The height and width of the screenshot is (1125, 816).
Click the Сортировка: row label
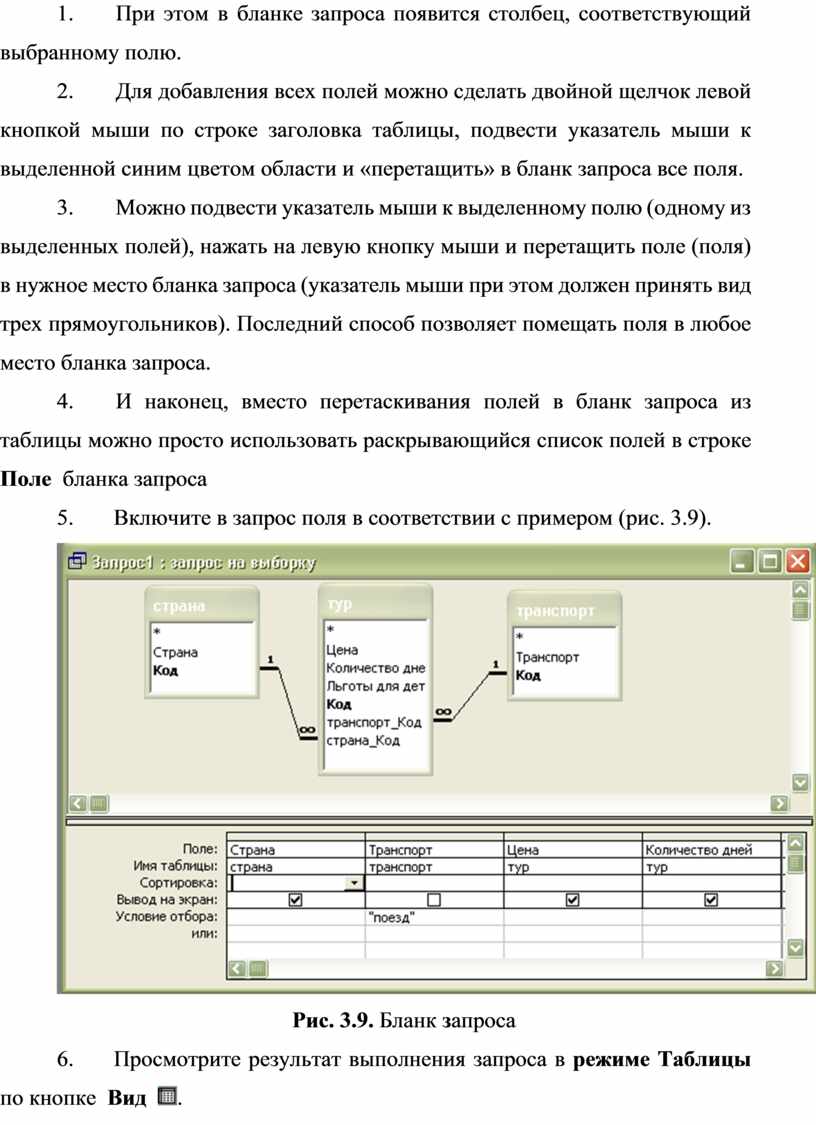tap(179, 882)
